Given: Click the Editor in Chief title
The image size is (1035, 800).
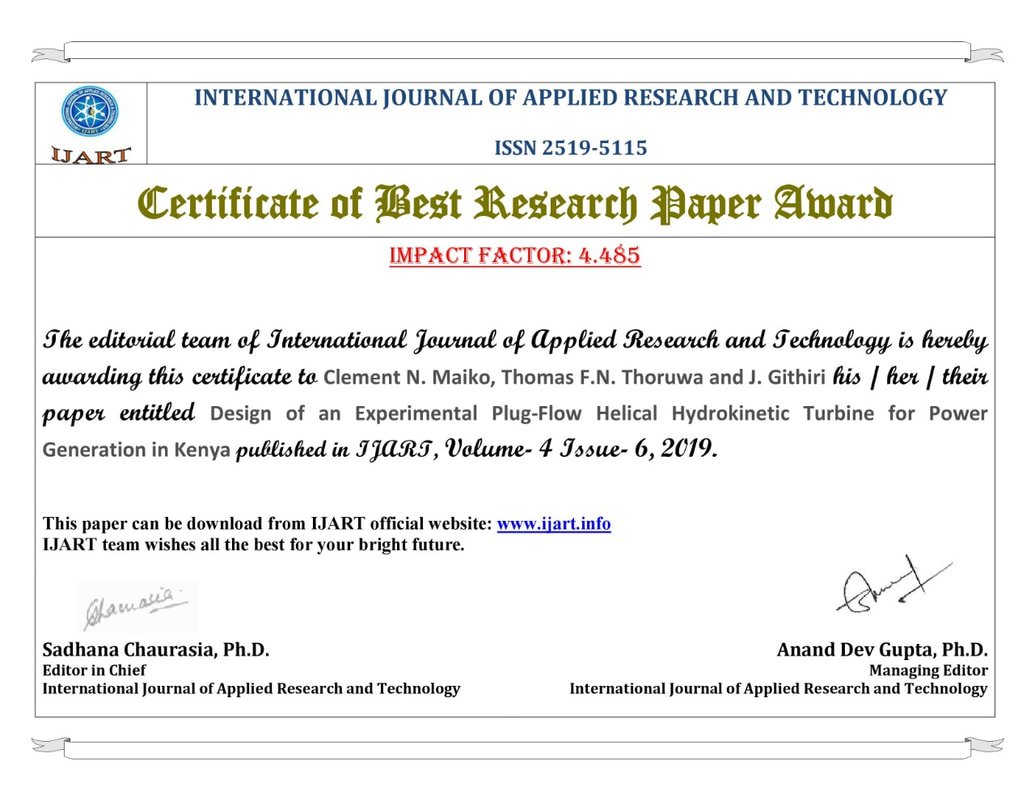Looking at the screenshot, I should click(x=94, y=670).
